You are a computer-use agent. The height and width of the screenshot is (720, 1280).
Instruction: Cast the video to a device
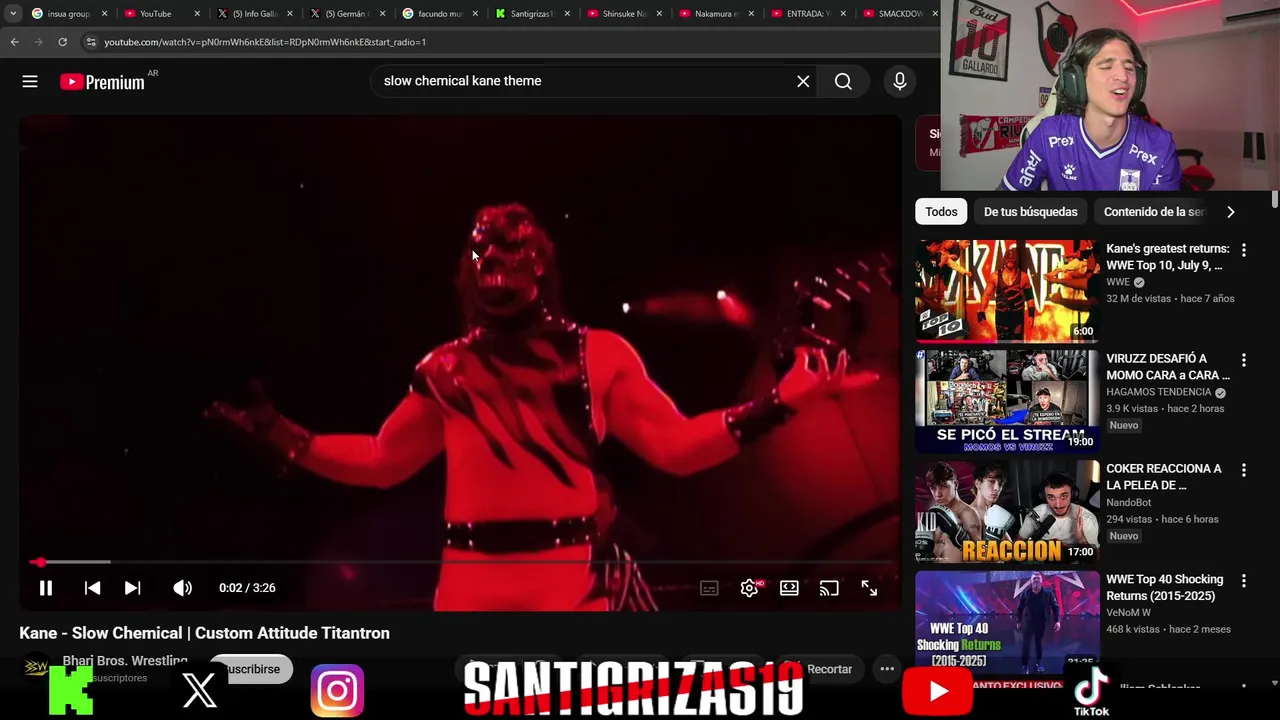[829, 588]
